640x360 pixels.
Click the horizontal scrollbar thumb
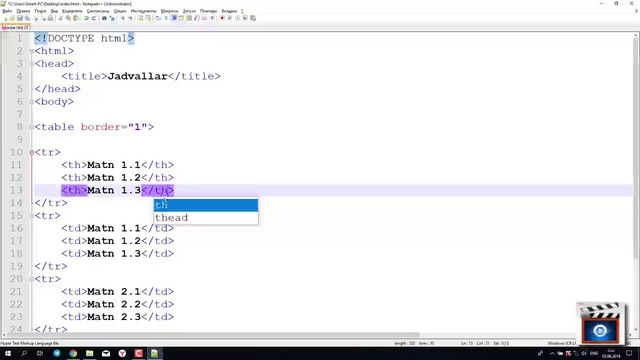[x=212, y=335]
